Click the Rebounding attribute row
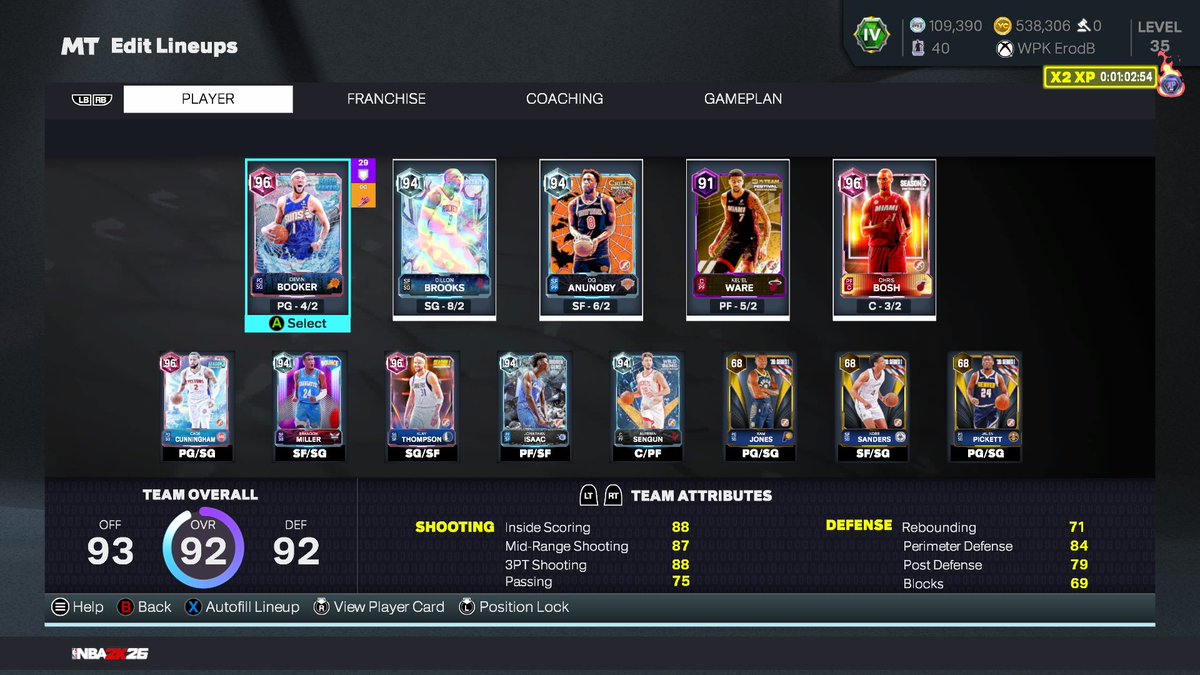 tap(993, 527)
